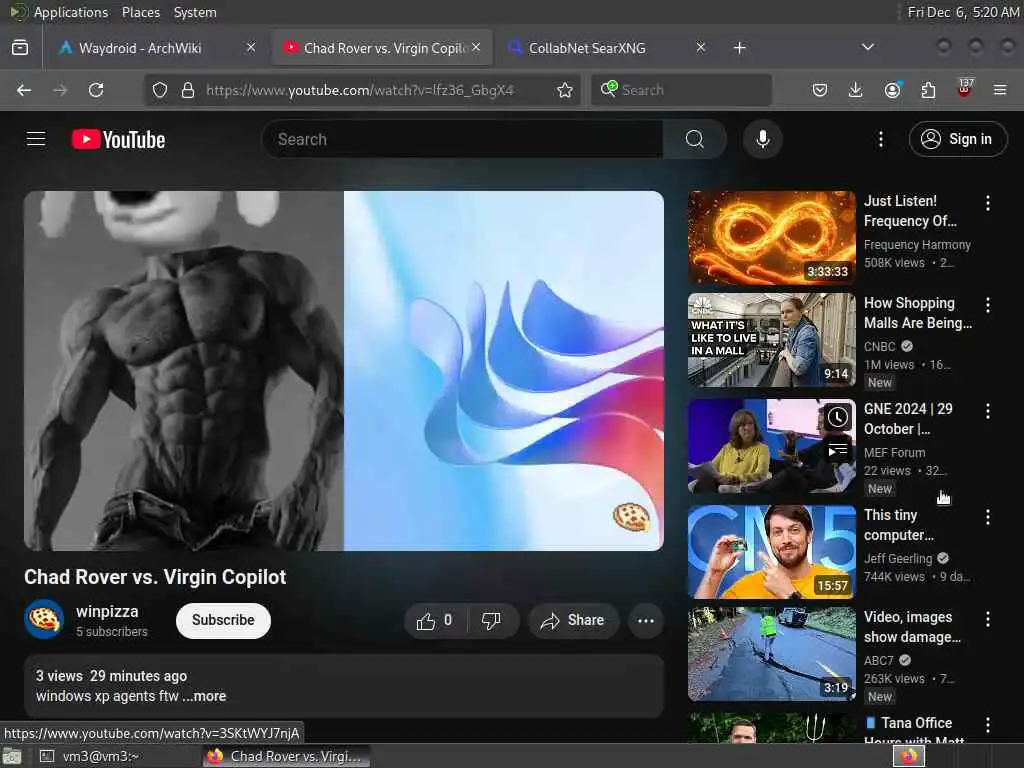Image resolution: width=1024 pixels, height=768 pixels.
Task: Bookmark this page with the star icon
Action: point(565,90)
